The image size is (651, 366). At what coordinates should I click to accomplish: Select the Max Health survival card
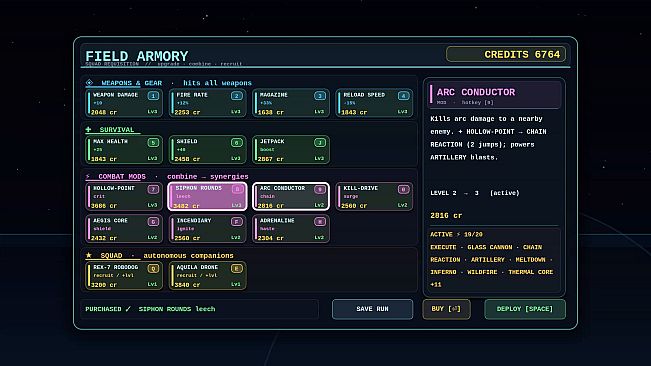[124, 149]
